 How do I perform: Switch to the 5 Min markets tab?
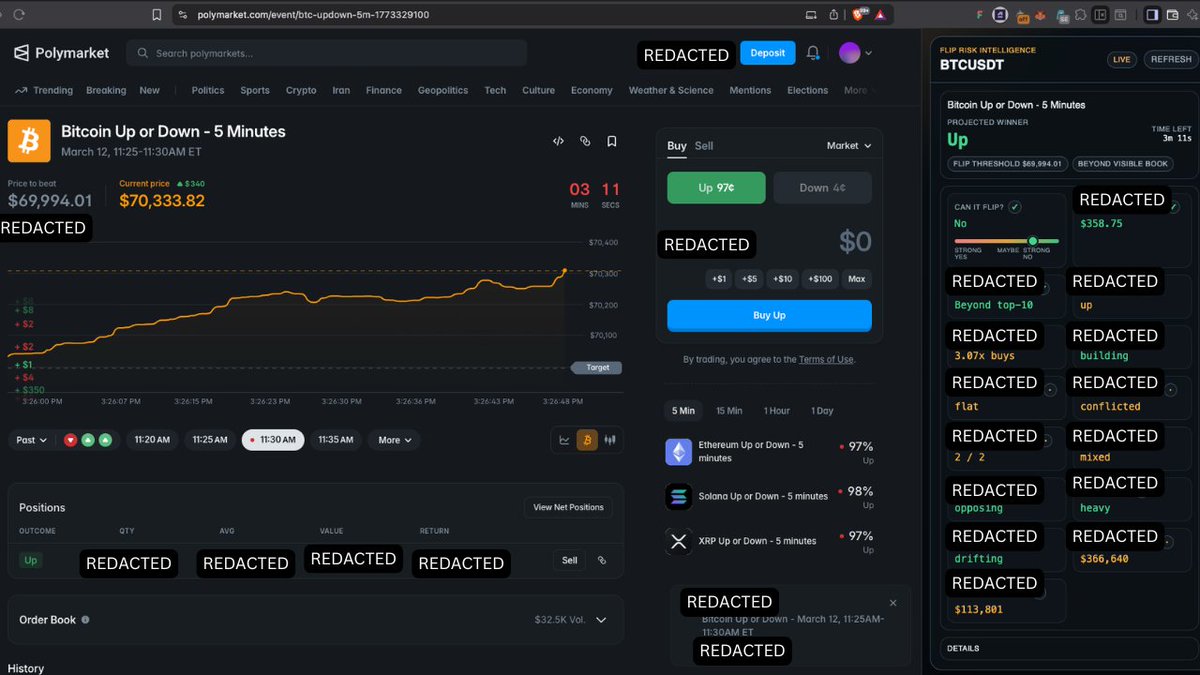(x=684, y=411)
